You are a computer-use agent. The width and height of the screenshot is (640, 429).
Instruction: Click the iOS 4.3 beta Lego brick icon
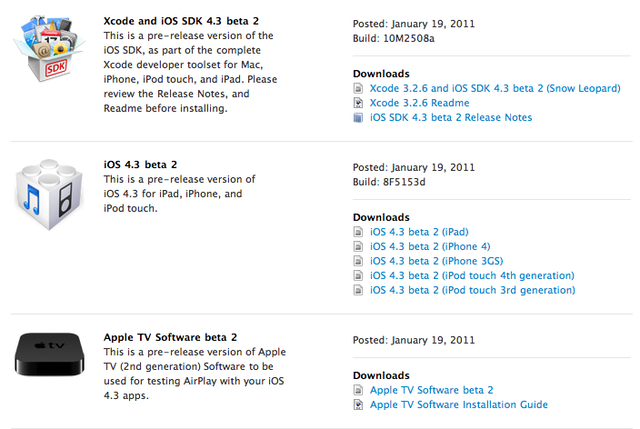click(49, 194)
